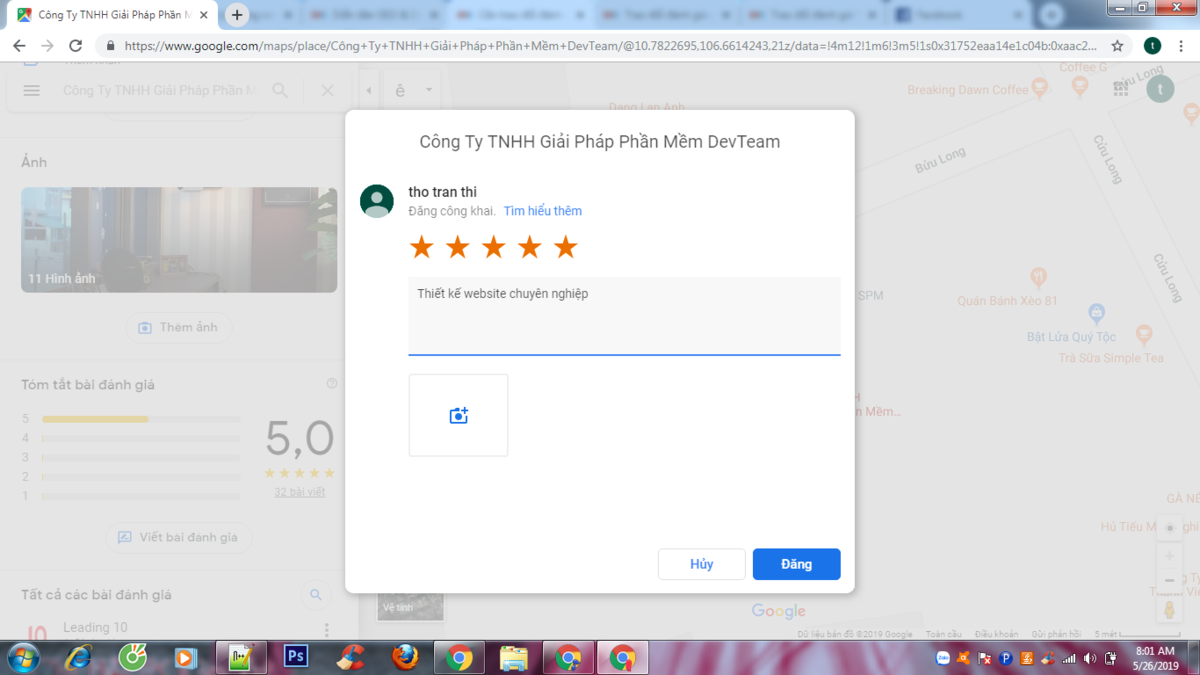Click Viết bài đánh giá button
Screen dimensions: 1200x675
click(179, 537)
